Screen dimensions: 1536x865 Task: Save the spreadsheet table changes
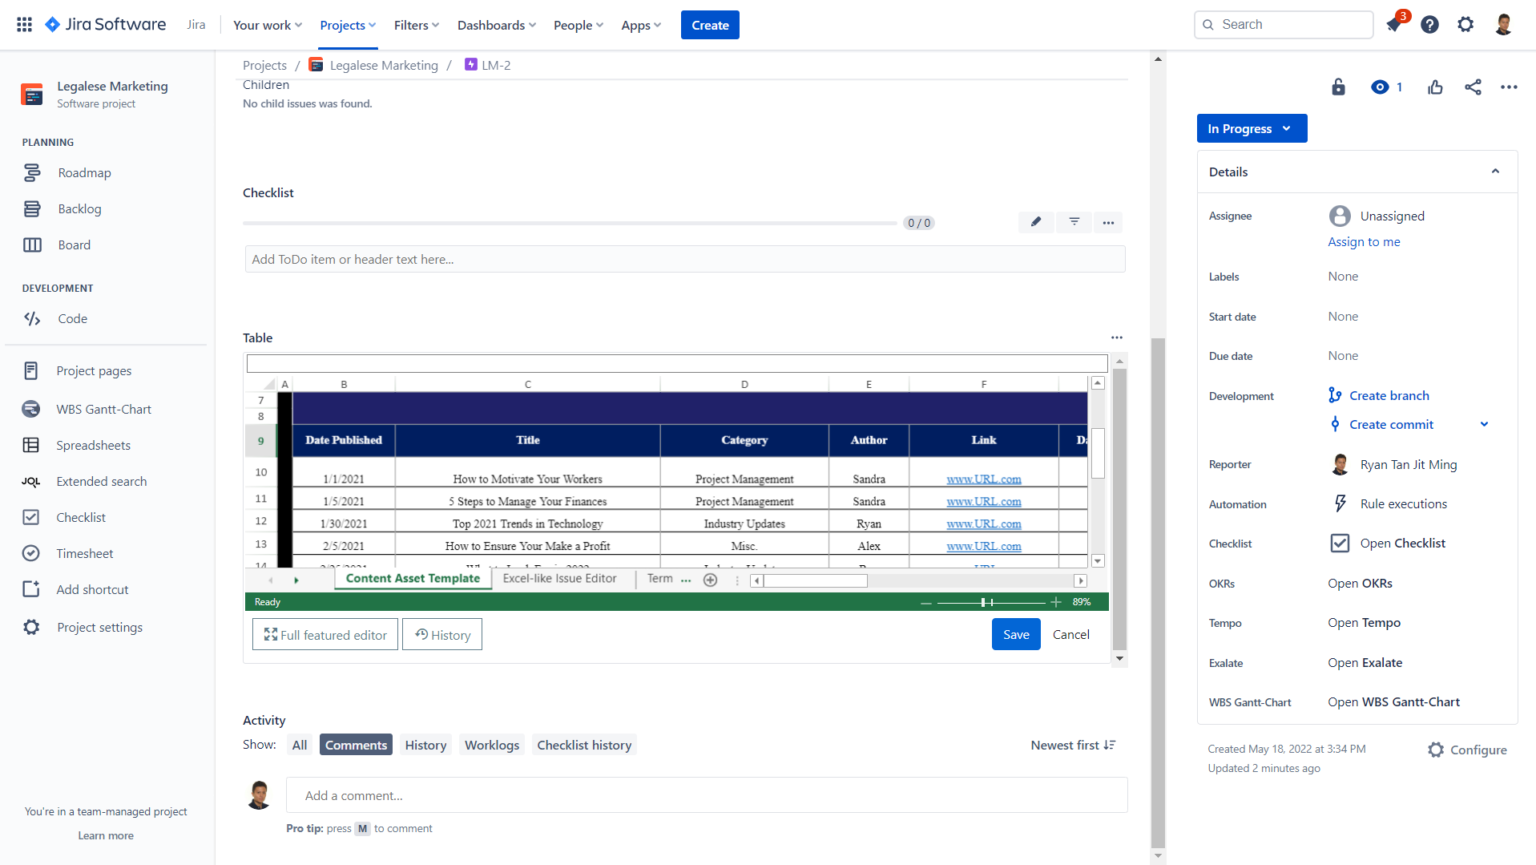(1016, 634)
